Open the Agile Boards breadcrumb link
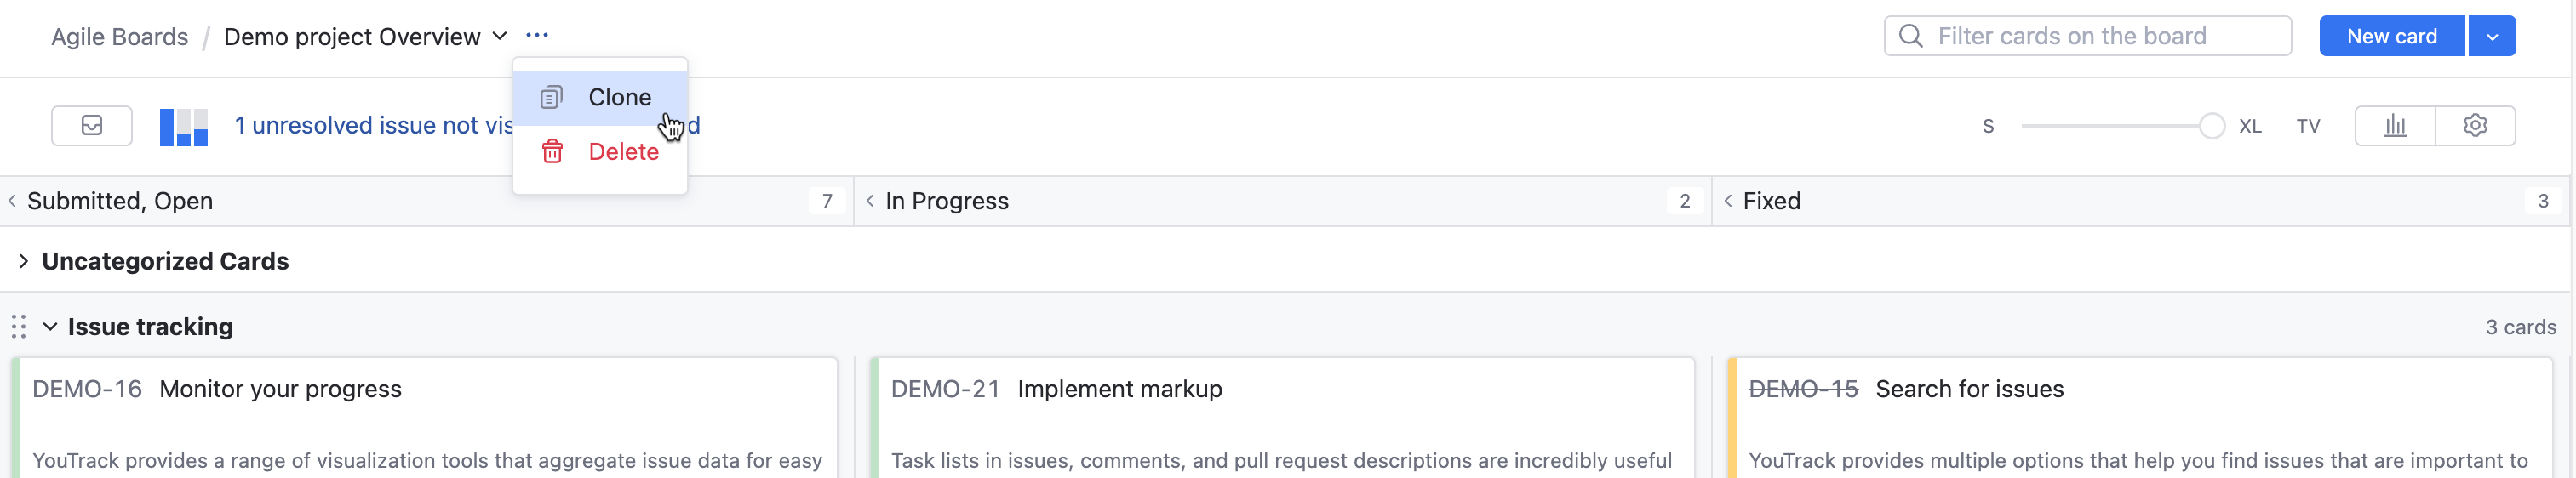This screenshot has height=478, width=2576. point(119,37)
